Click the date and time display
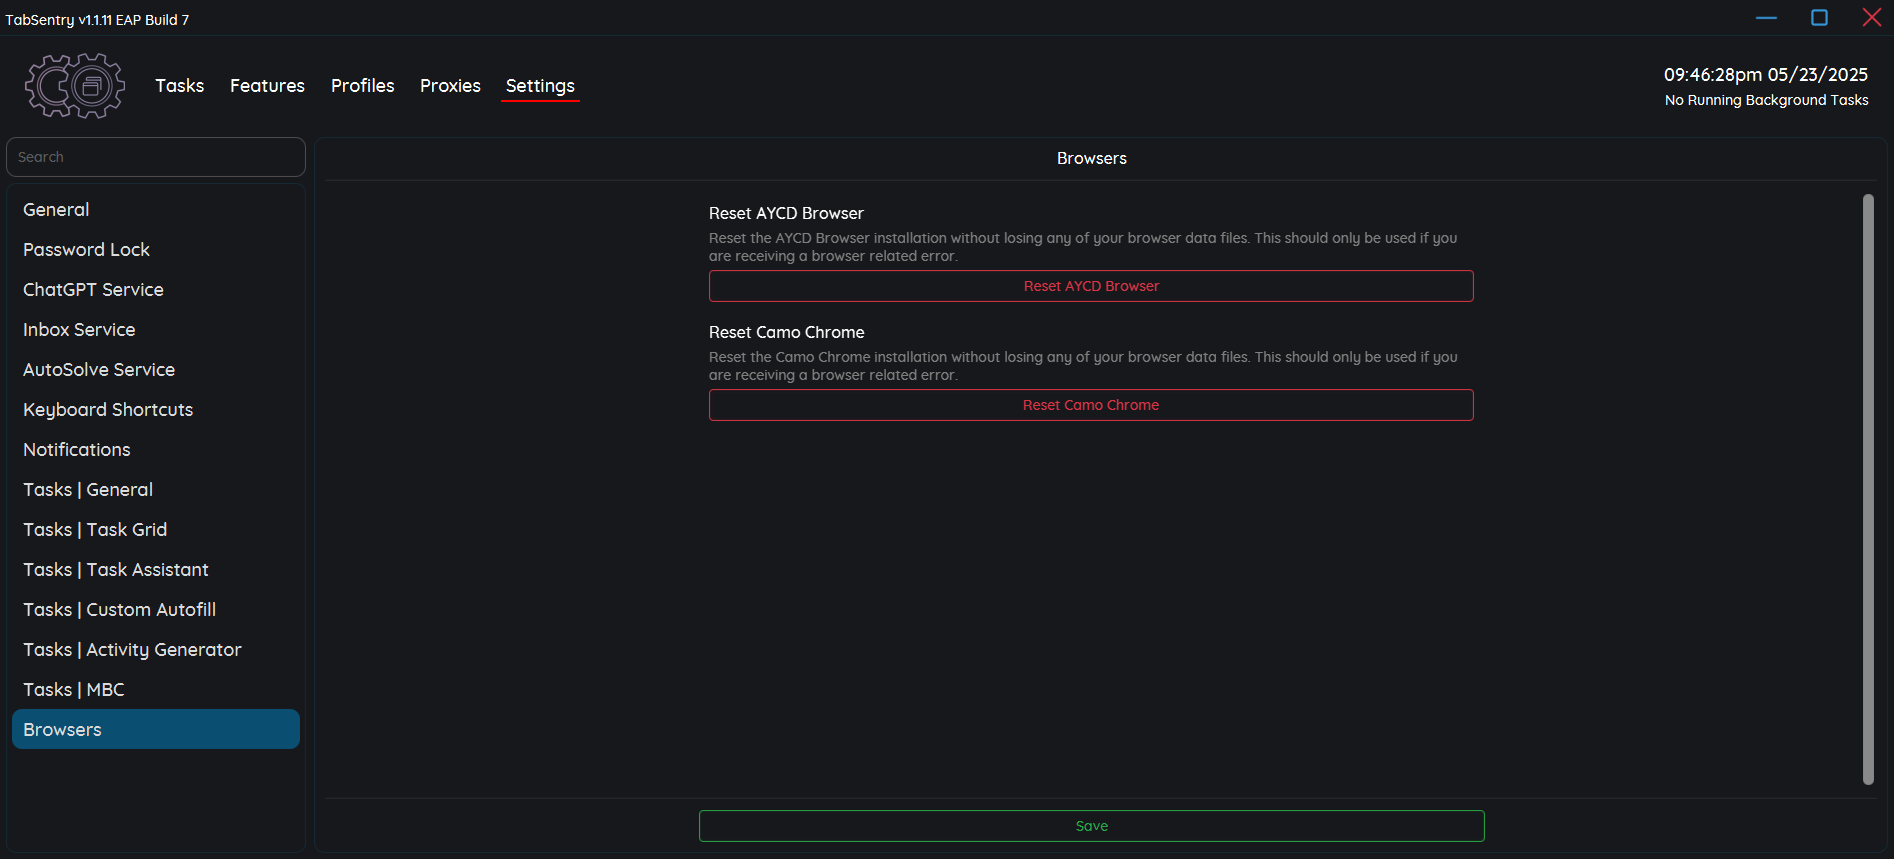Viewport: 1894px width, 859px height. pos(1765,75)
